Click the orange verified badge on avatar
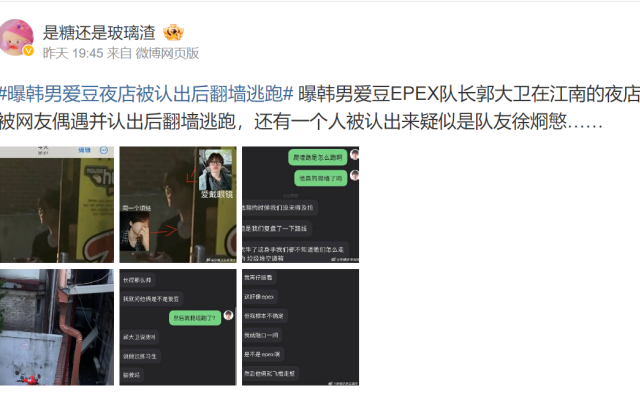This screenshot has height=410, width=640. (28, 51)
